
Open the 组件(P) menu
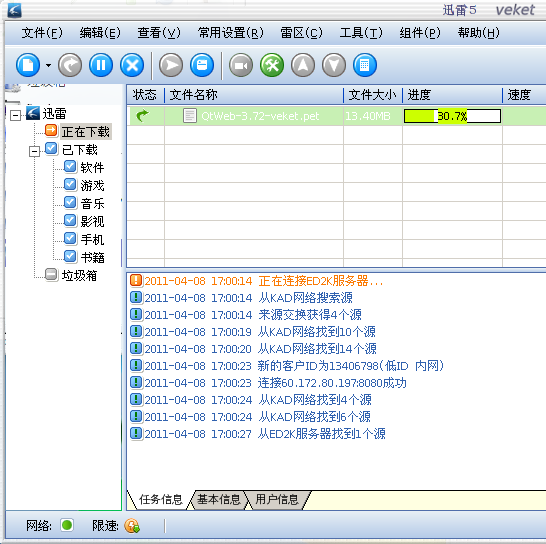[x=420, y=33]
